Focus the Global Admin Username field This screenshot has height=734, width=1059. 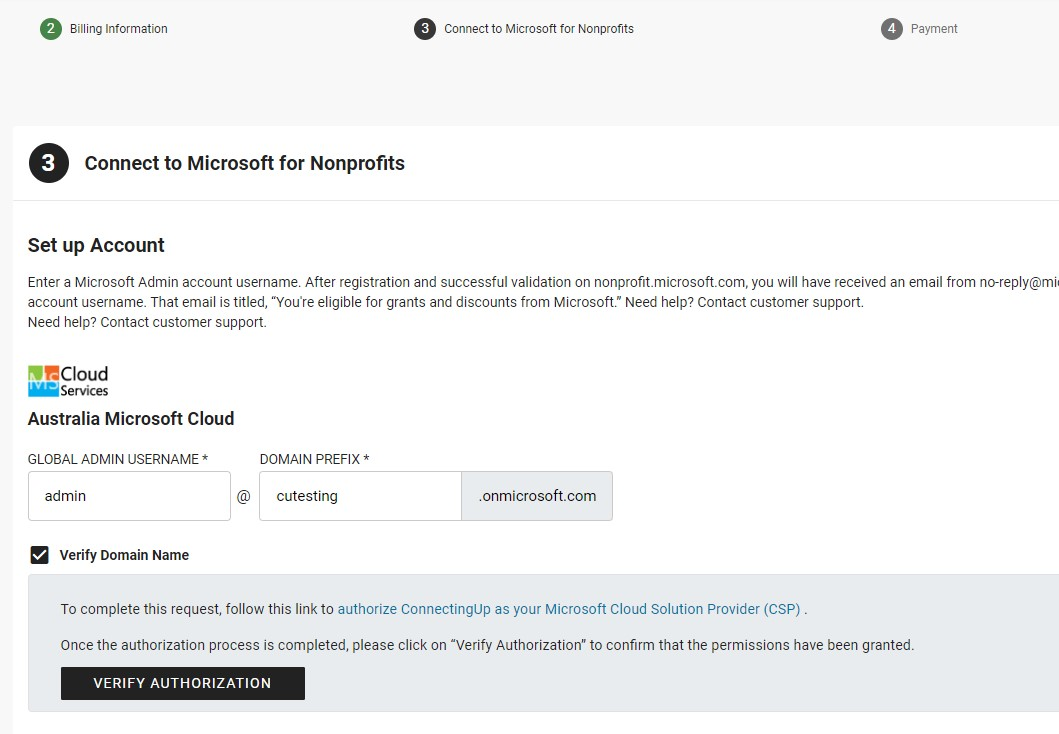pyautogui.click(x=129, y=496)
